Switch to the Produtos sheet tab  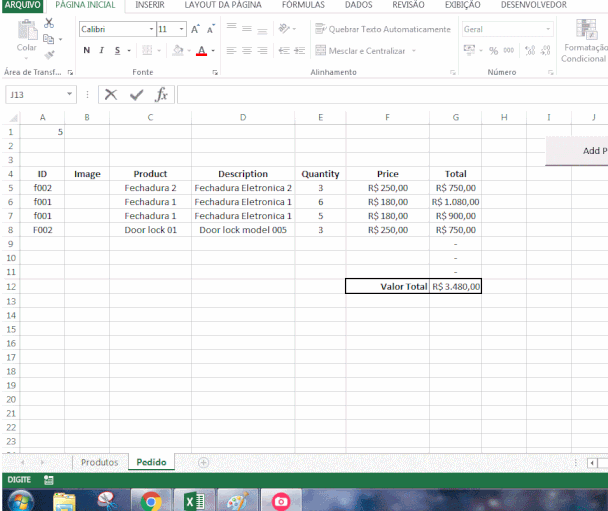99,462
